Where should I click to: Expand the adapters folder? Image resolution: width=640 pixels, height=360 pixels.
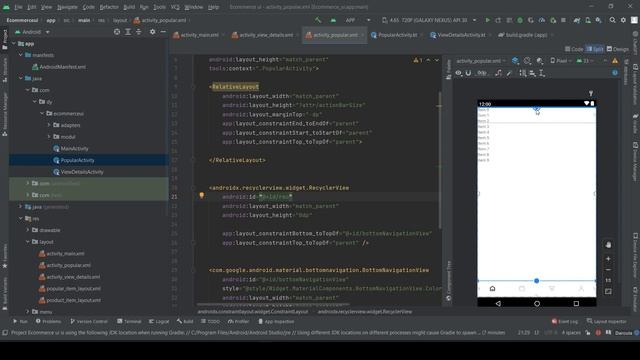(x=49, y=125)
